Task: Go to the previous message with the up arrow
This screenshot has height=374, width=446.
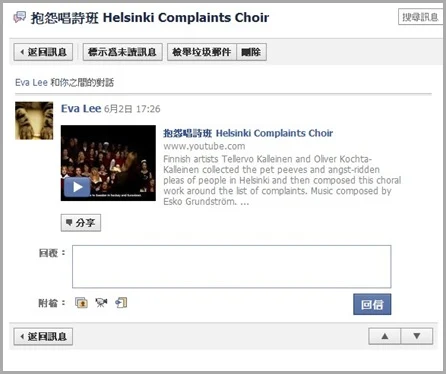Action: coord(385,336)
